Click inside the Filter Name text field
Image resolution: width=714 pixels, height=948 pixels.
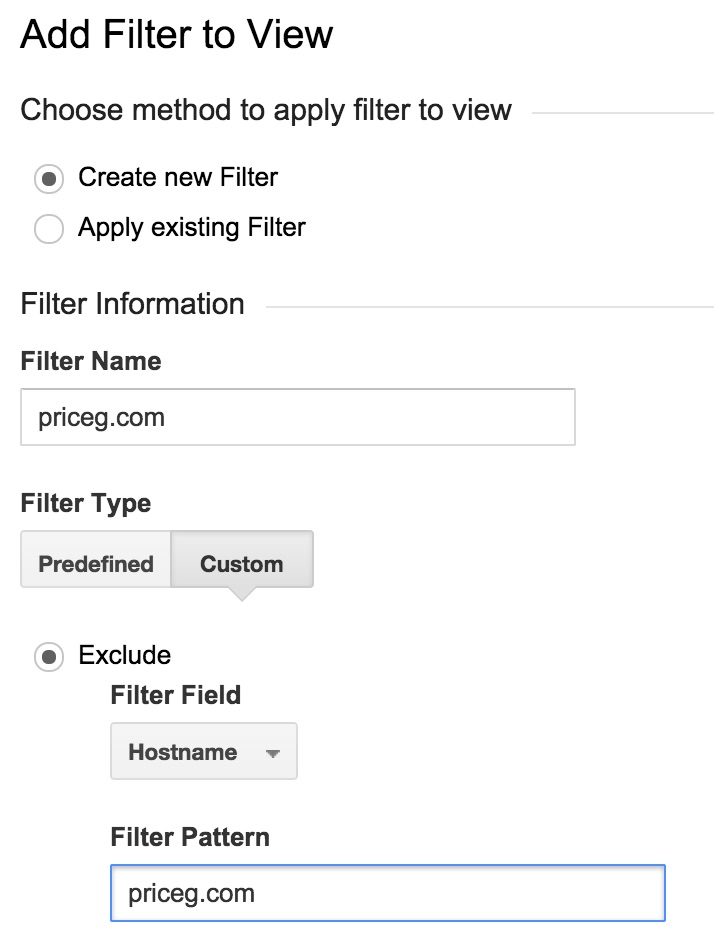point(298,417)
